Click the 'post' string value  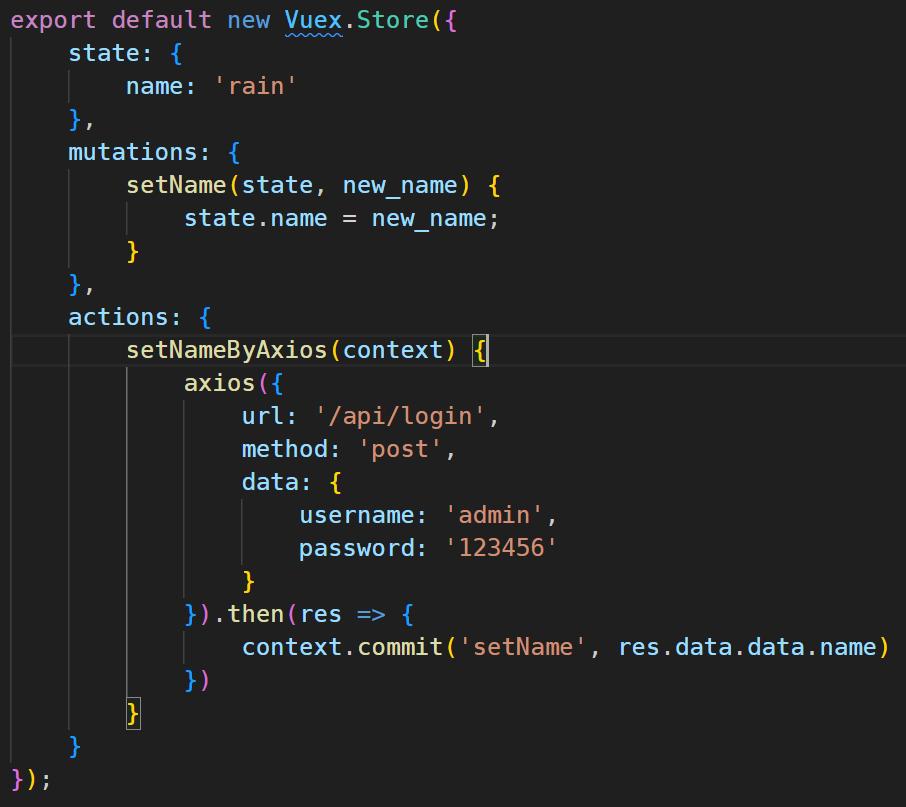tap(400, 449)
